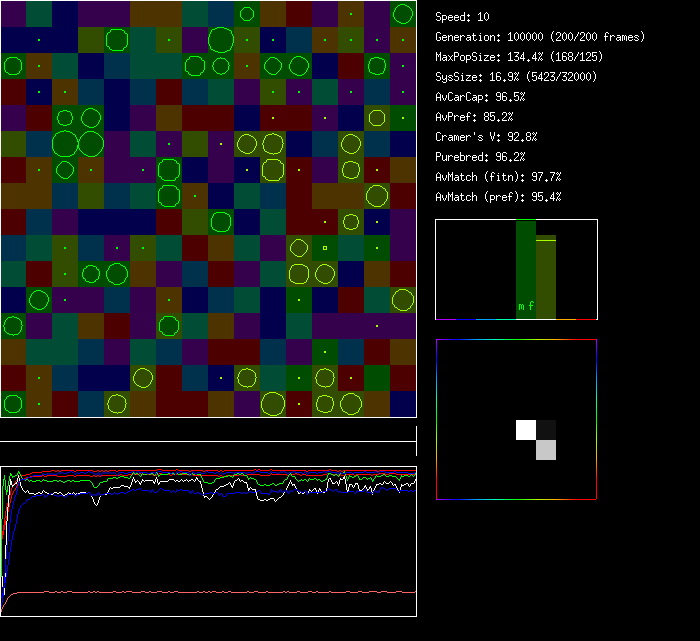
Task: Click the Cramer's V: 92.8% statistic
Action: click(x=486, y=137)
